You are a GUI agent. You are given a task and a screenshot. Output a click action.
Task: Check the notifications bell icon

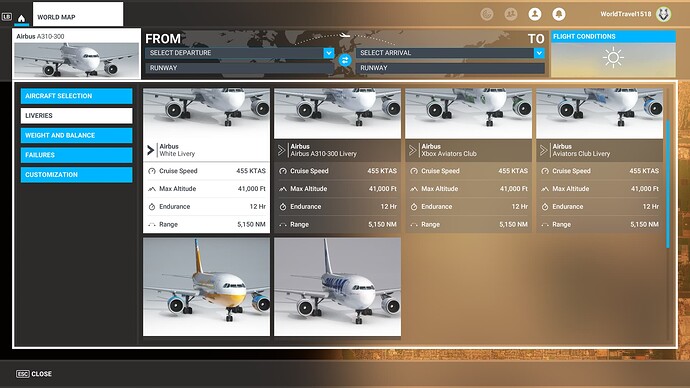pyautogui.click(x=559, y=14)
